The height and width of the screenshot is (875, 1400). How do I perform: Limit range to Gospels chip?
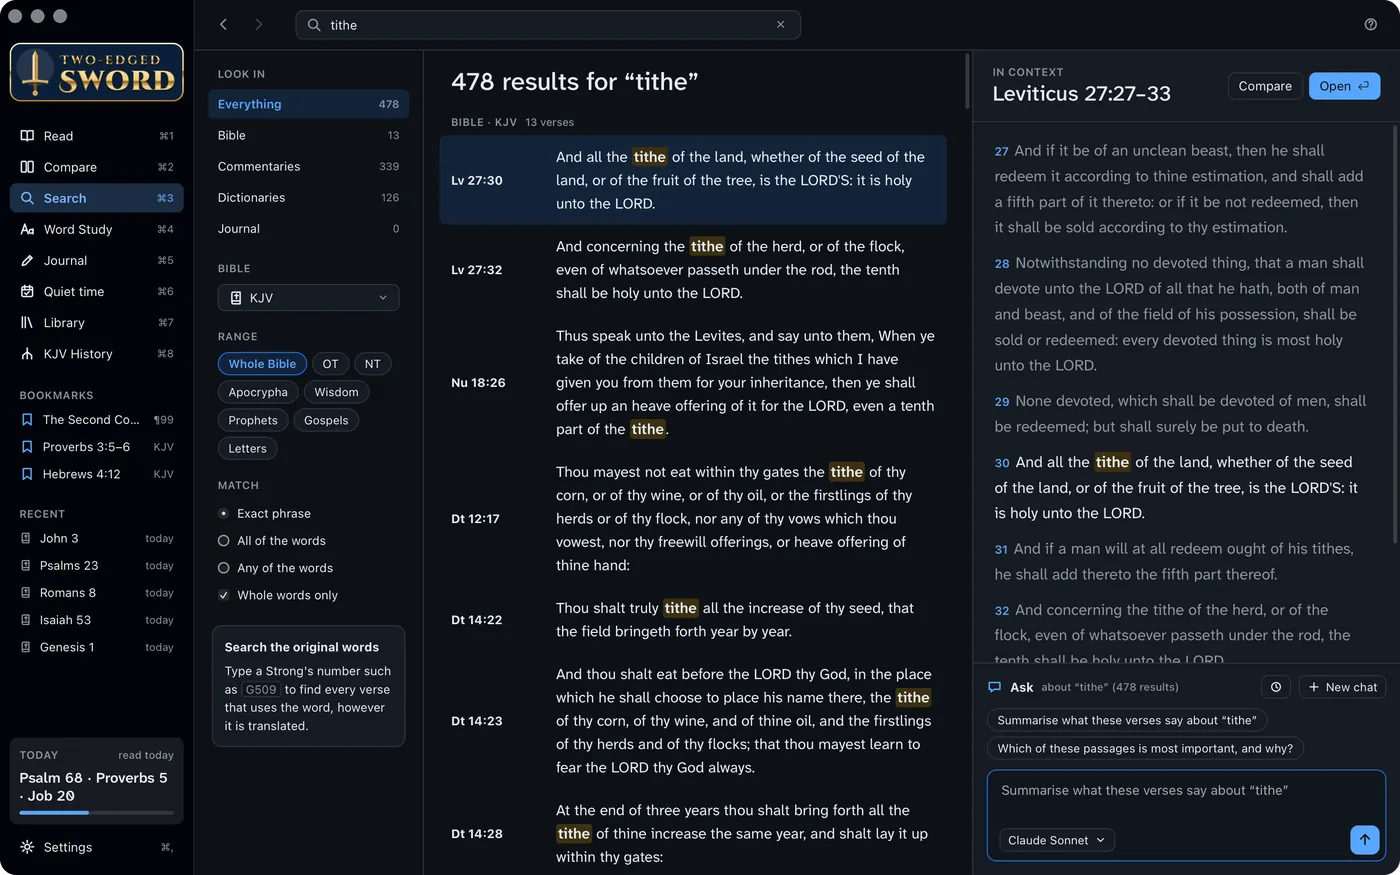pyautogui.click(x=326, y=420)
